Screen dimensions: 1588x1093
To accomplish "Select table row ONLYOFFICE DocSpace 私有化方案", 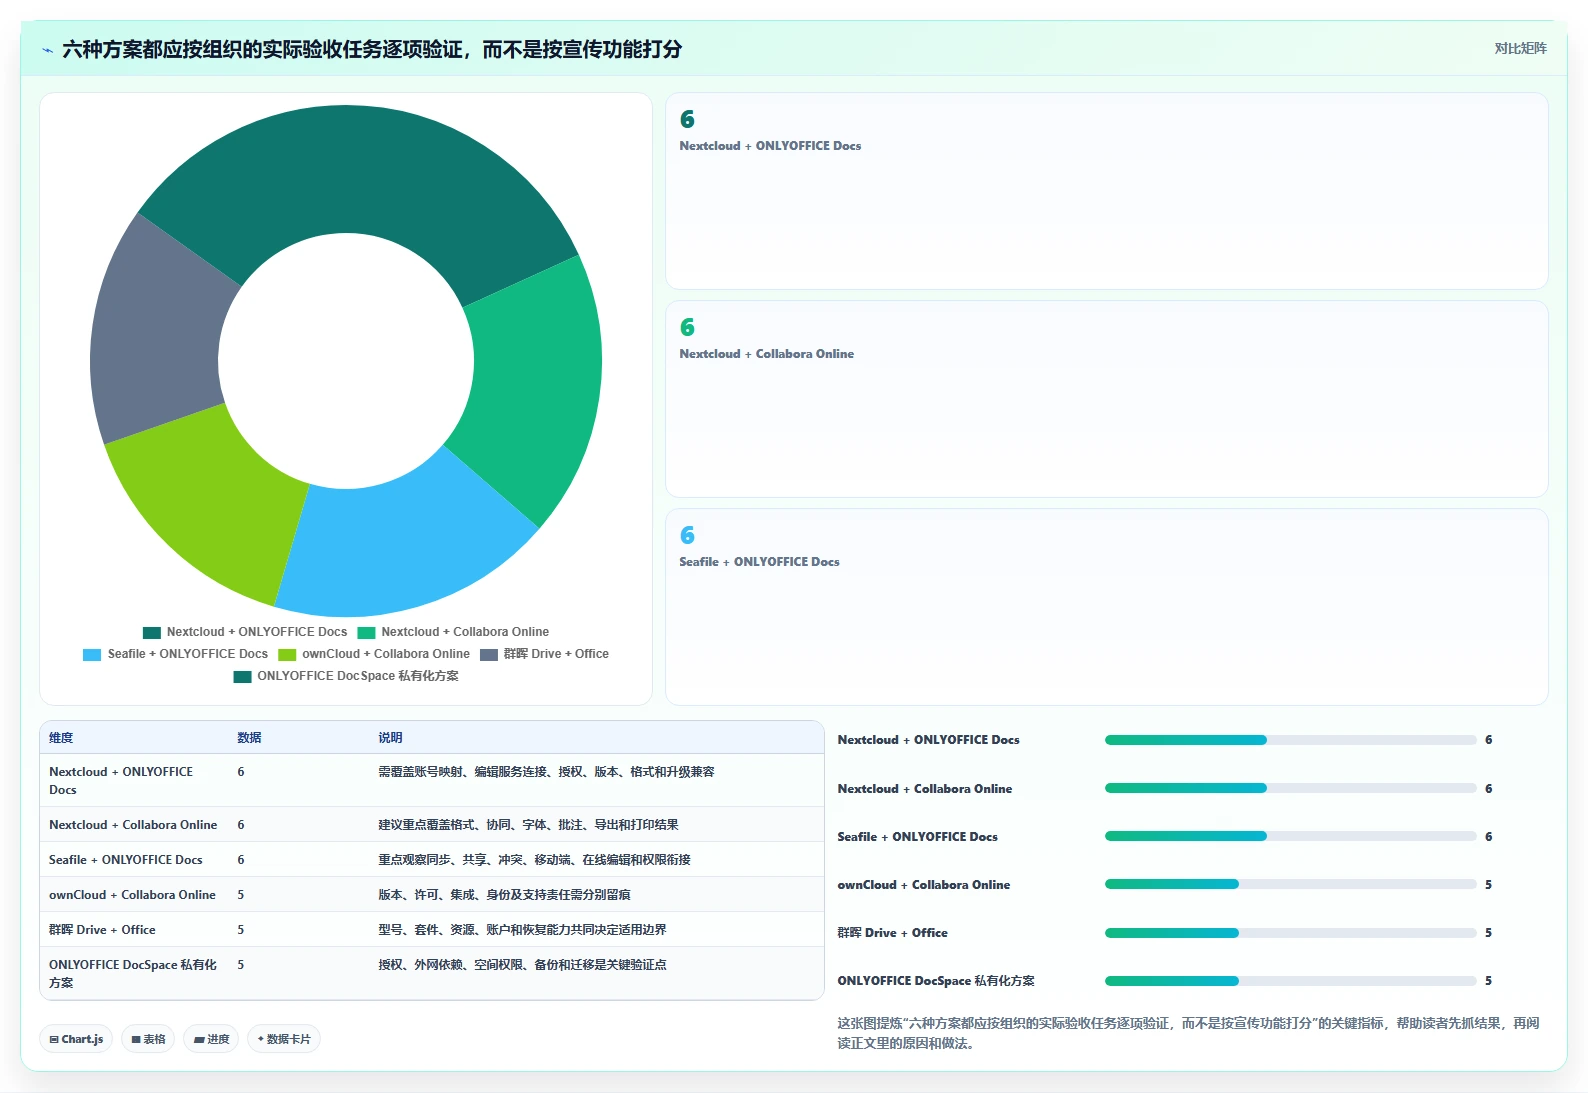I will [x=432, y=973].
